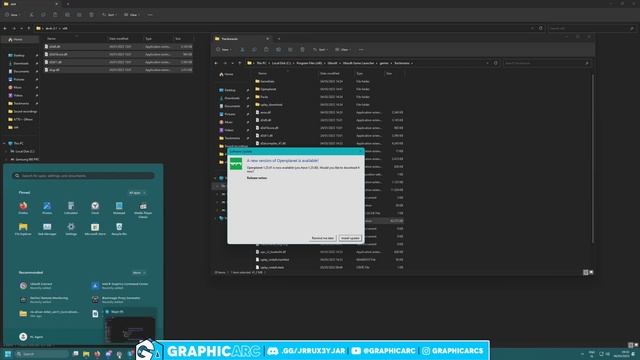Add new tab in Trackmania explorer window

(279, 39)
